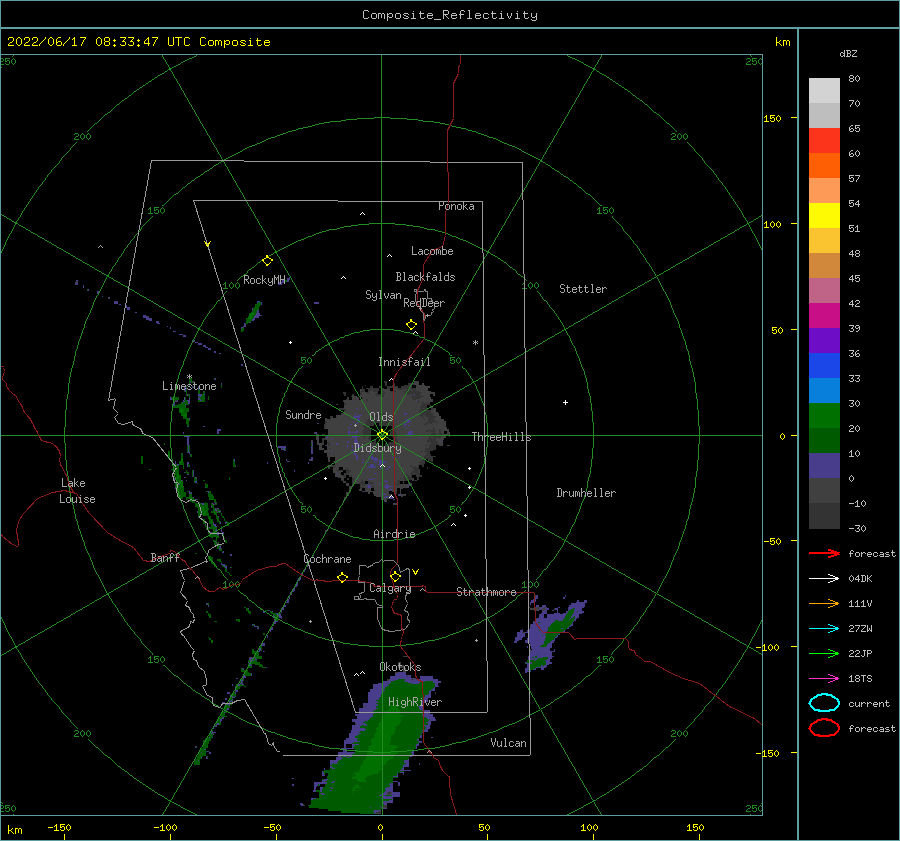Click the bright green 20-30 dBZ swatch
This screenshot has height=841, width=900.
[824, 416]
